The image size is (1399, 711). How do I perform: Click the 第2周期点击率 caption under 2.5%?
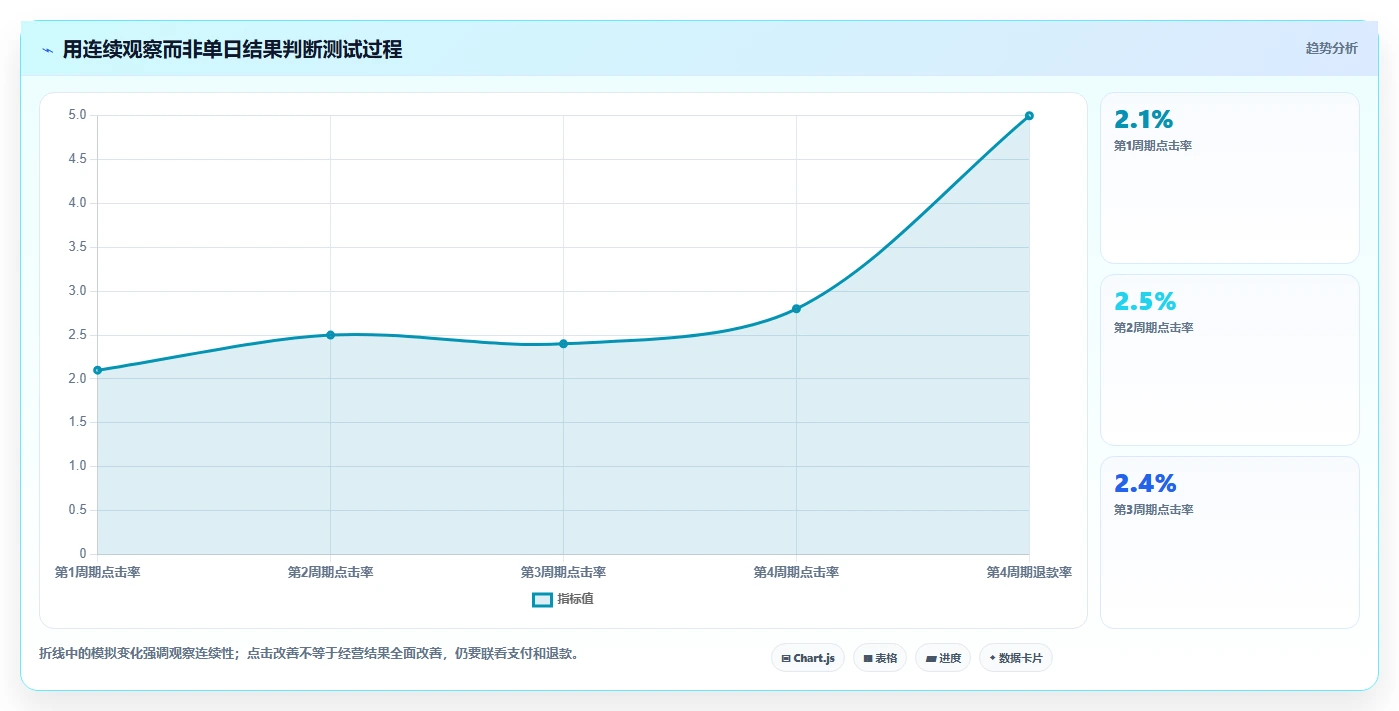point(1153,328)
